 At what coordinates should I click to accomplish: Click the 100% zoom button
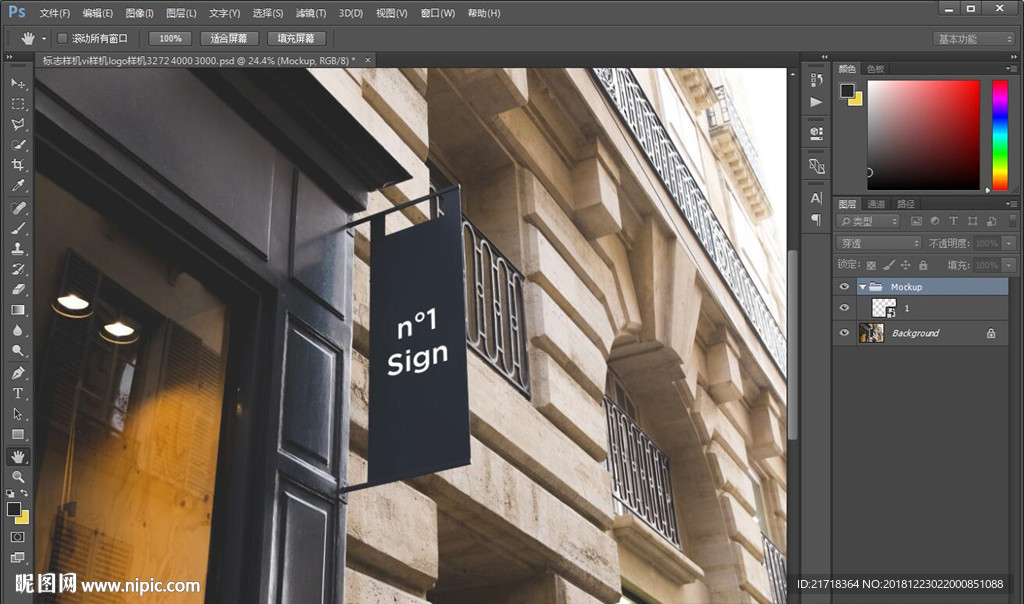click(170, 39)
